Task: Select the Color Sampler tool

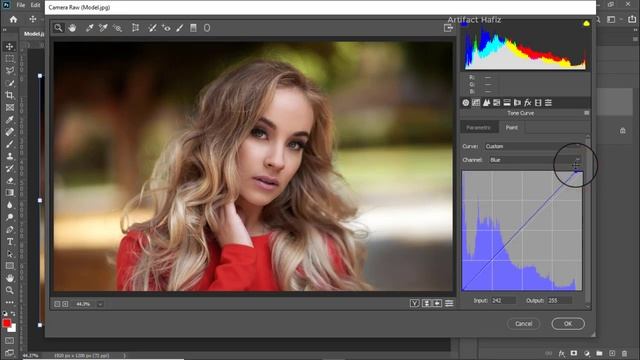Action: tap(103, 28)
